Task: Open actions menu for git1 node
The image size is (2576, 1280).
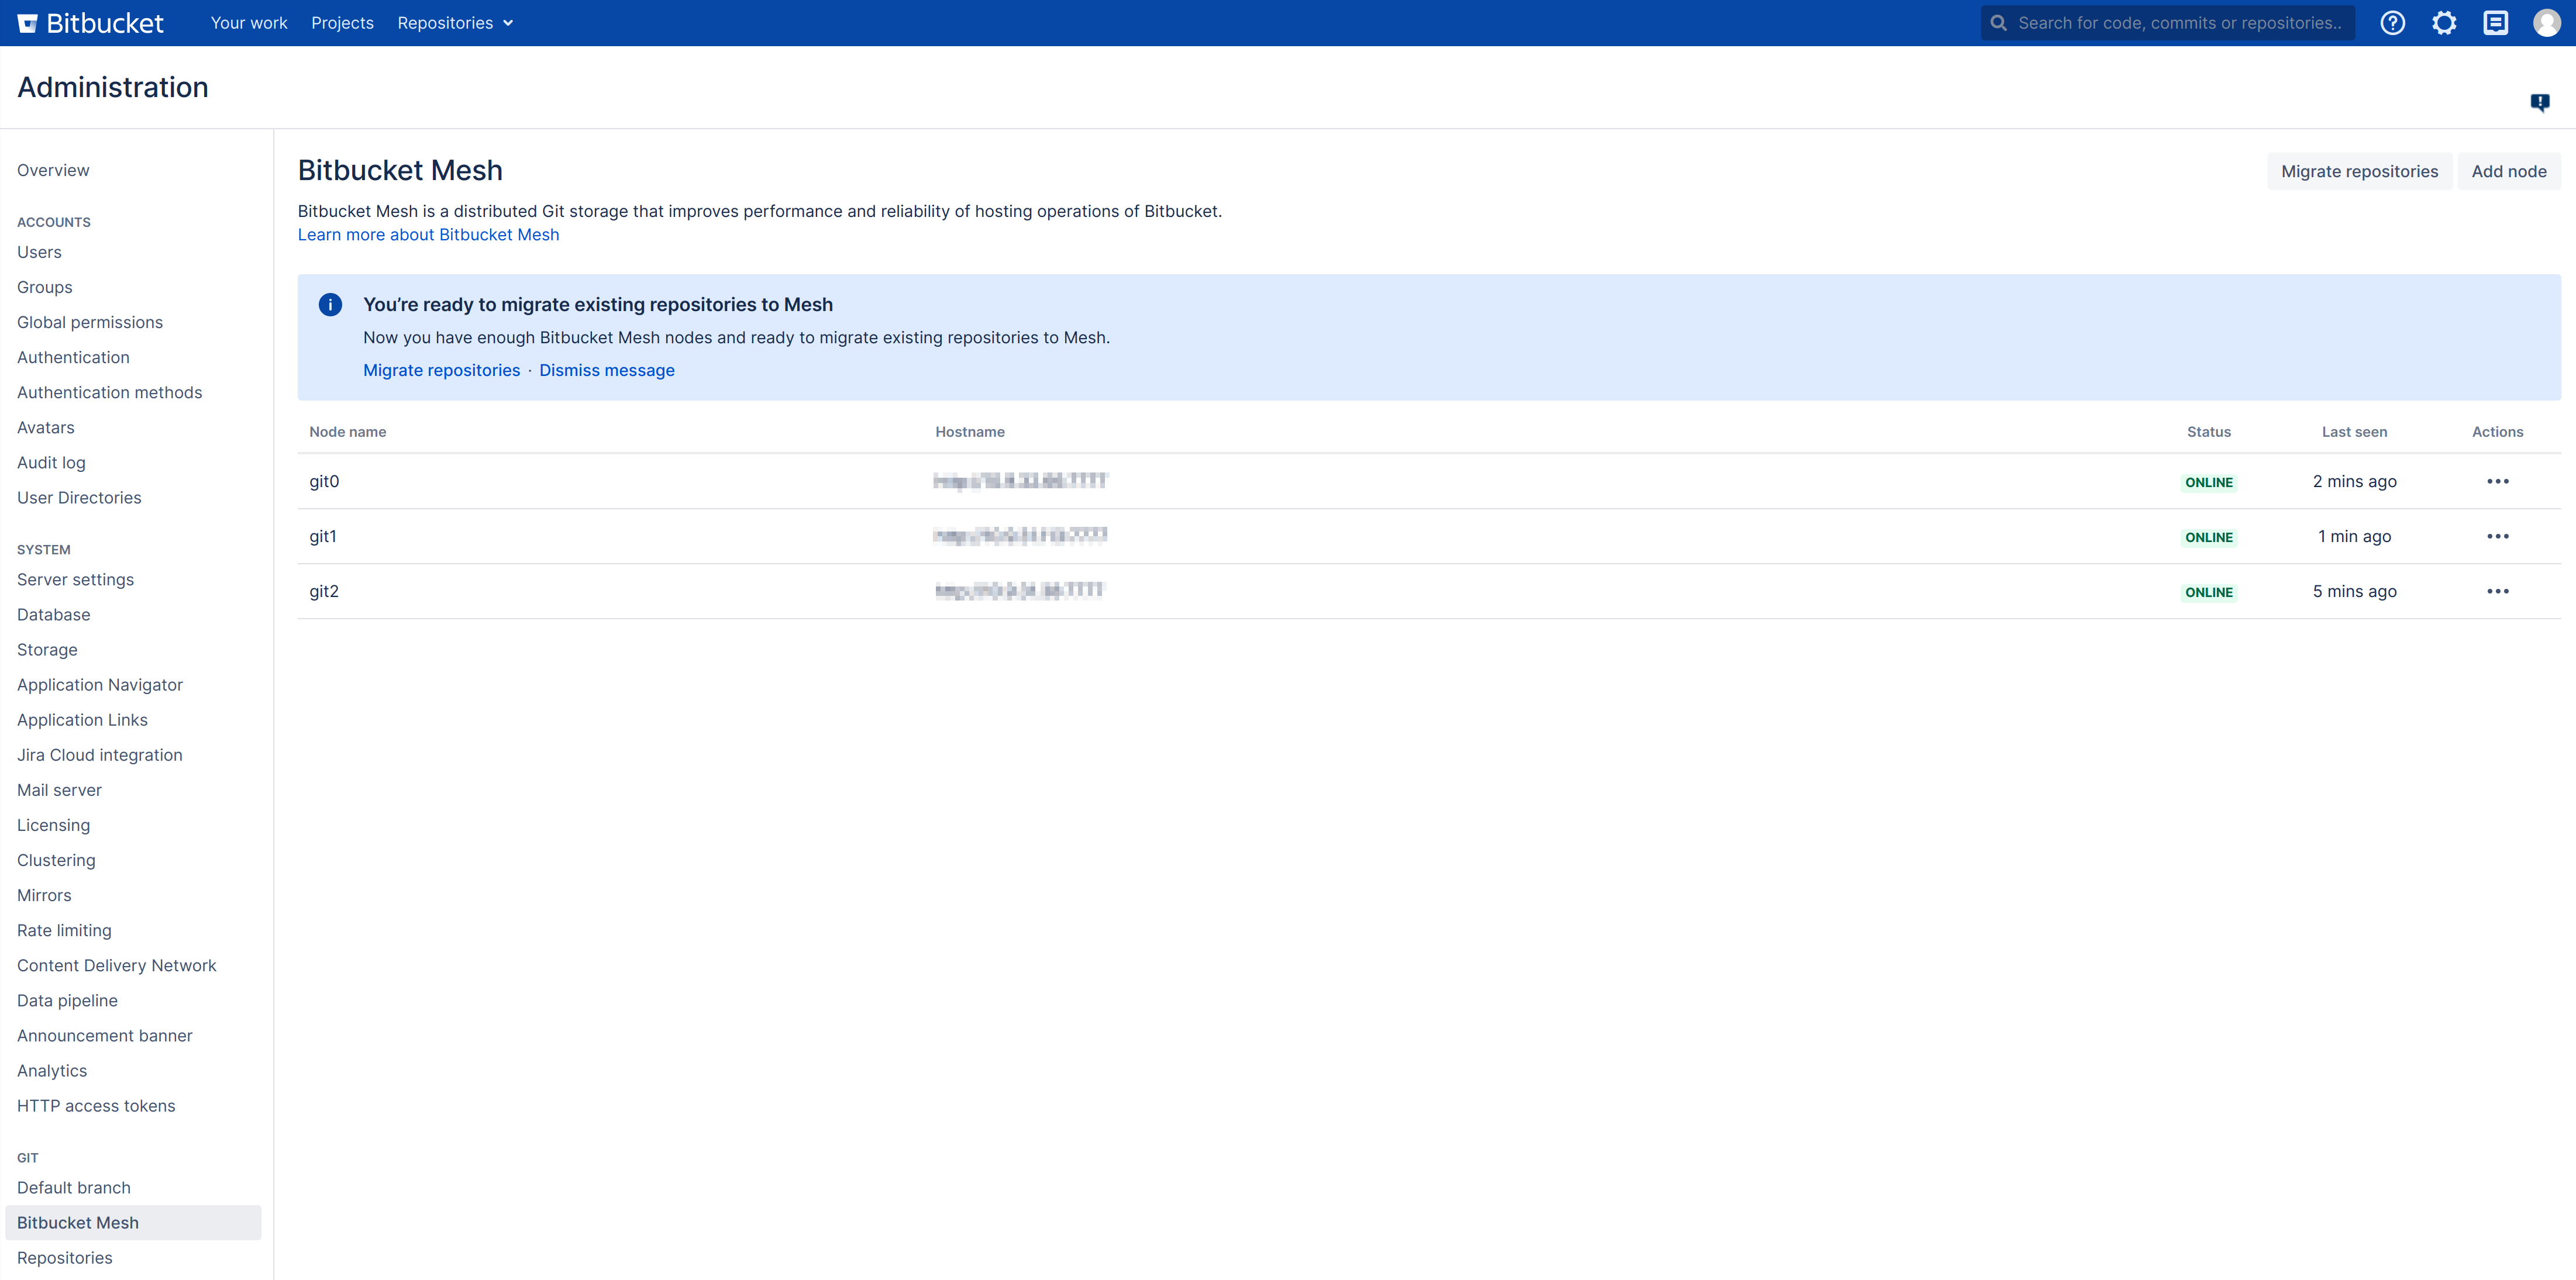Action: [2497, 536]
